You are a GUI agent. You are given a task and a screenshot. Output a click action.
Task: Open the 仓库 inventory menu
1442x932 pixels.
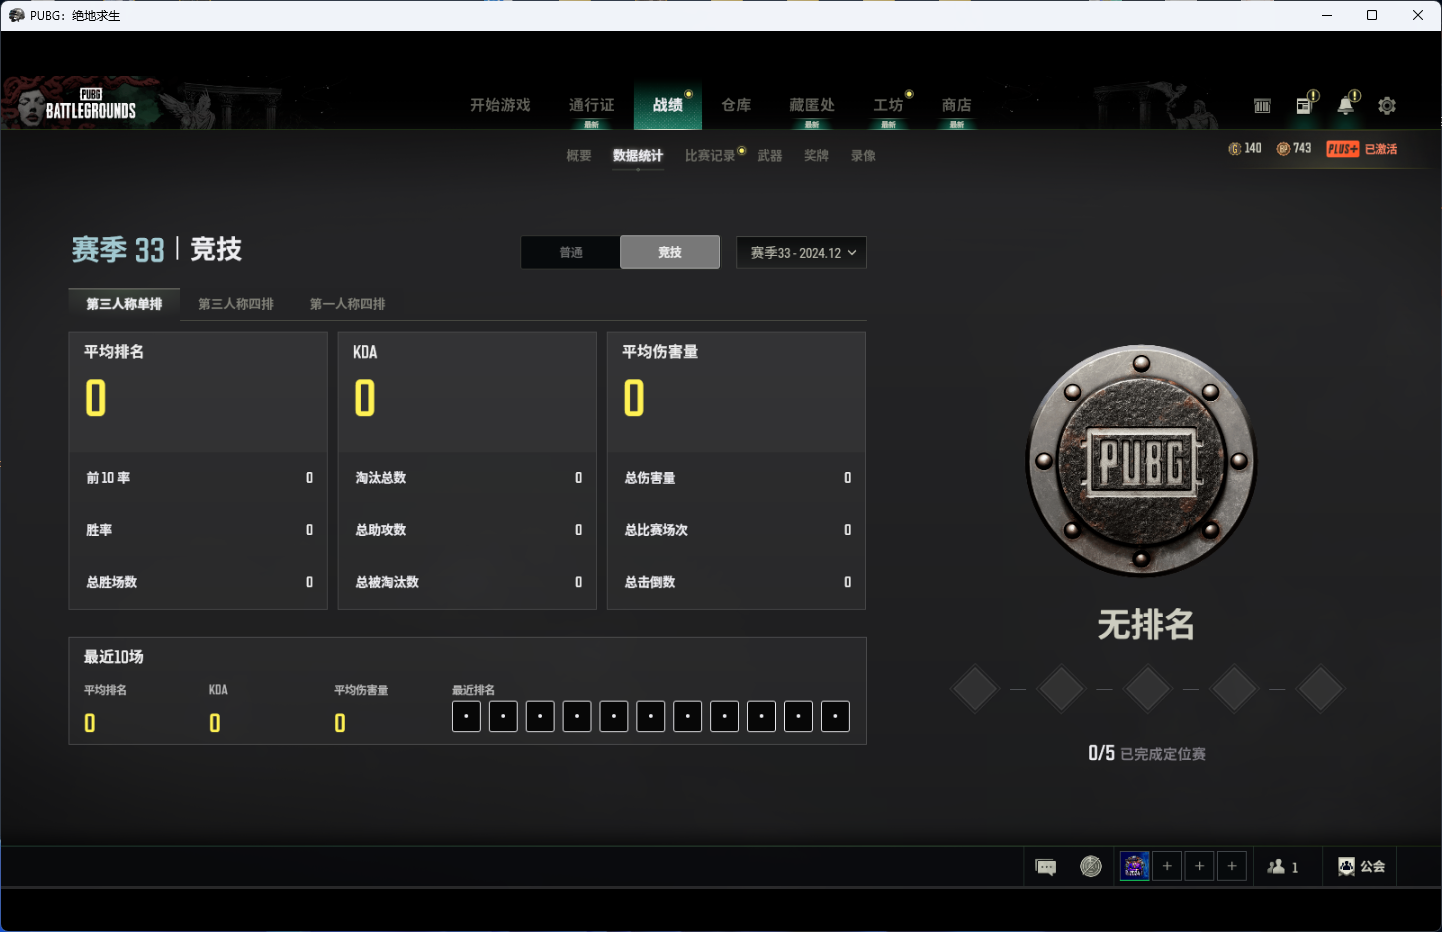pyautogui.click(x=736, y=105)
